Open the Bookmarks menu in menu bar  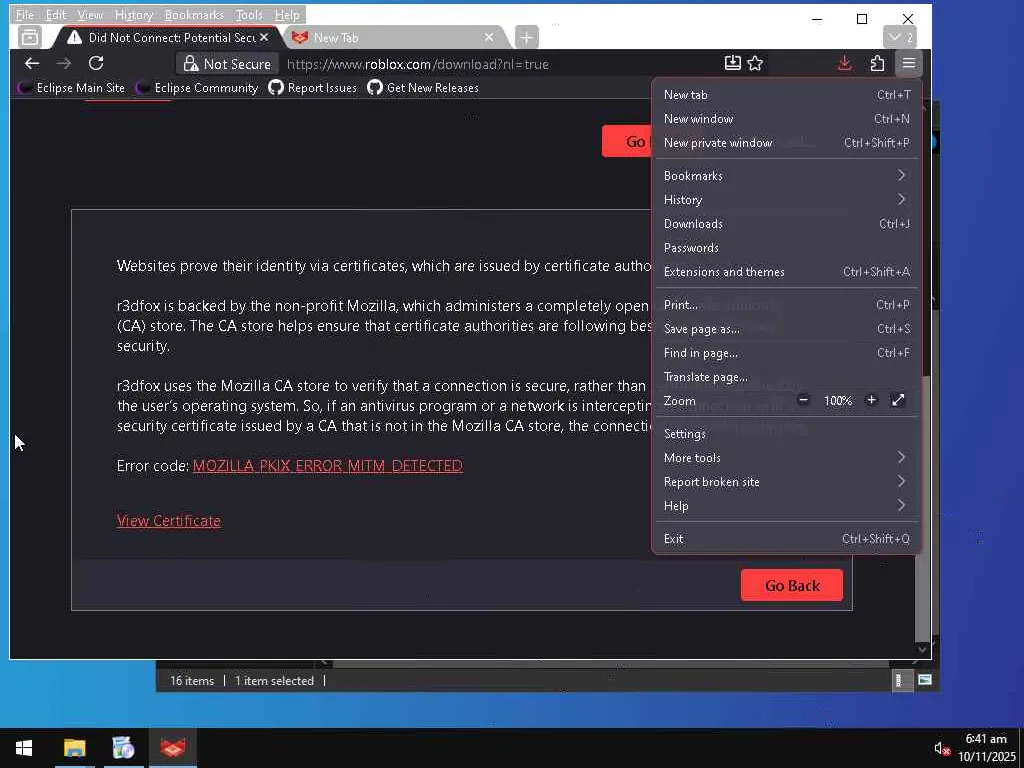point(194,14)
